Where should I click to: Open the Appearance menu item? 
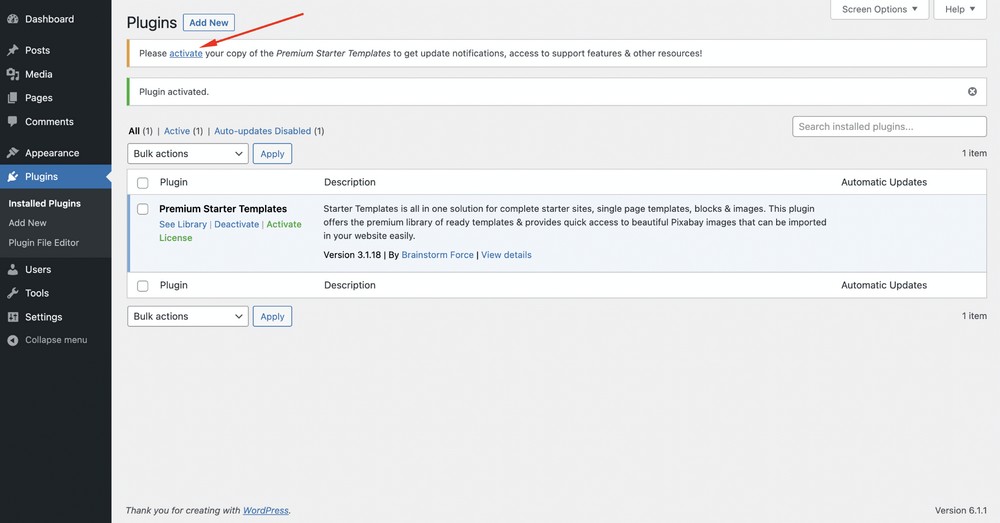click(52, 152)
